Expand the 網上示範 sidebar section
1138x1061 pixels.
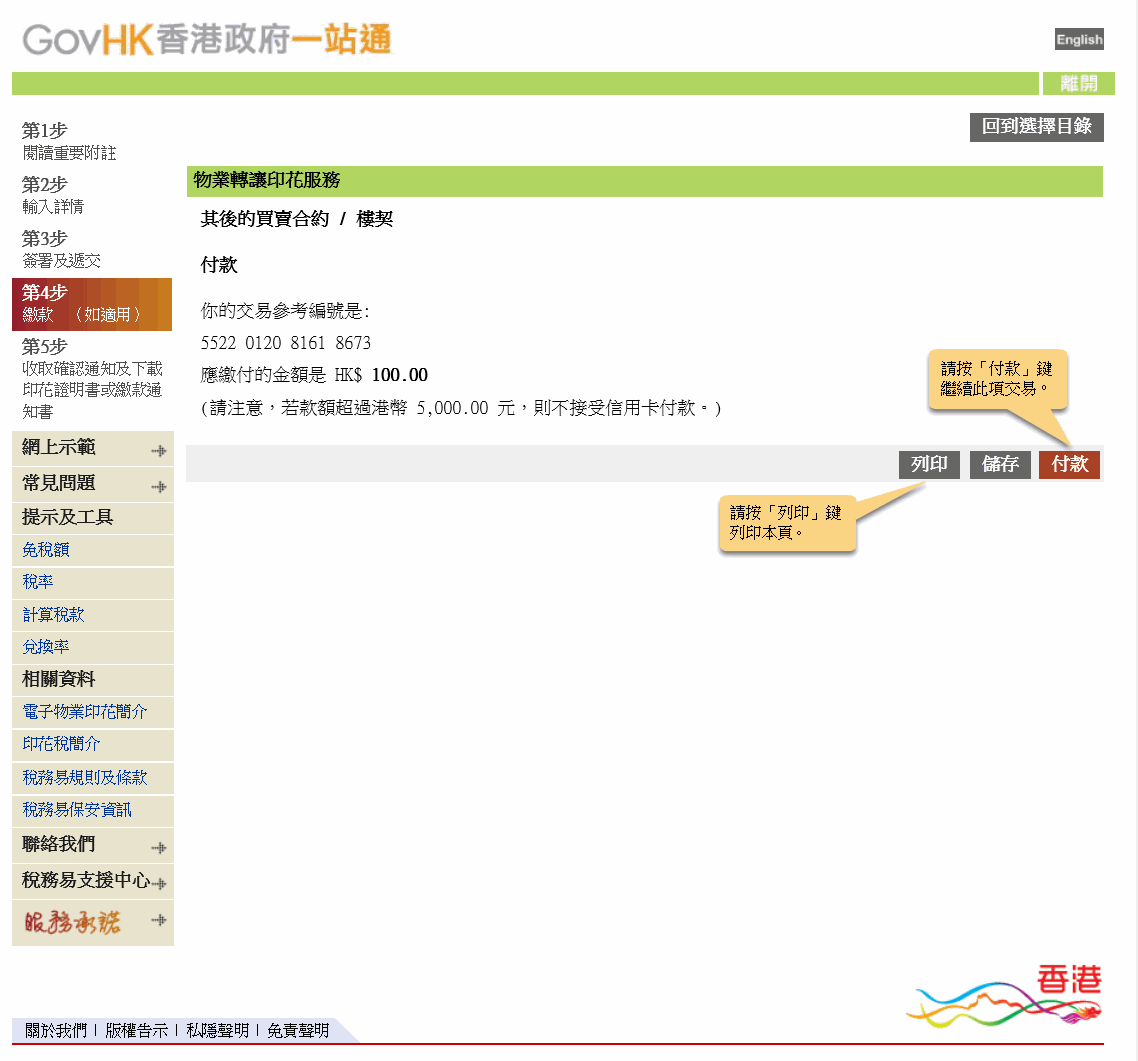point(60,448)
